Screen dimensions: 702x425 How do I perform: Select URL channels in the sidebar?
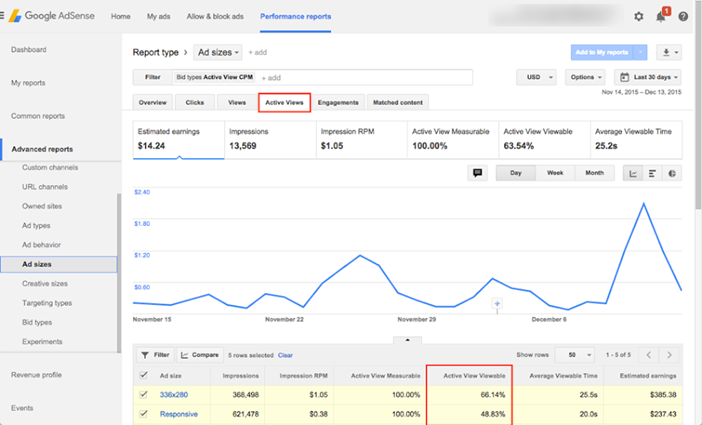pyautogui.click(x=45, y=187)
